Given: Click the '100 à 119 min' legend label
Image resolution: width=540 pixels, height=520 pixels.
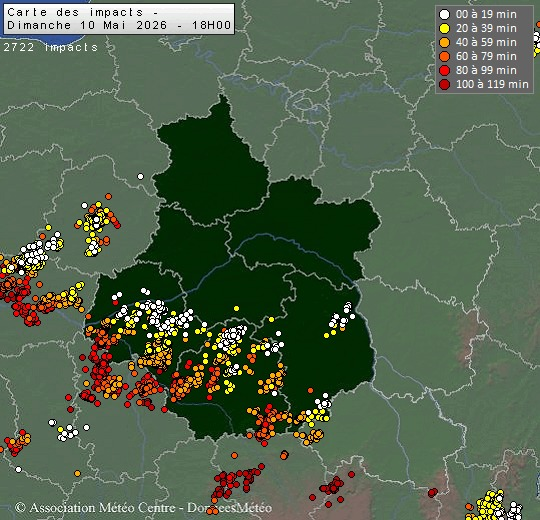Looking at the screenshot, I should (492, 84).
